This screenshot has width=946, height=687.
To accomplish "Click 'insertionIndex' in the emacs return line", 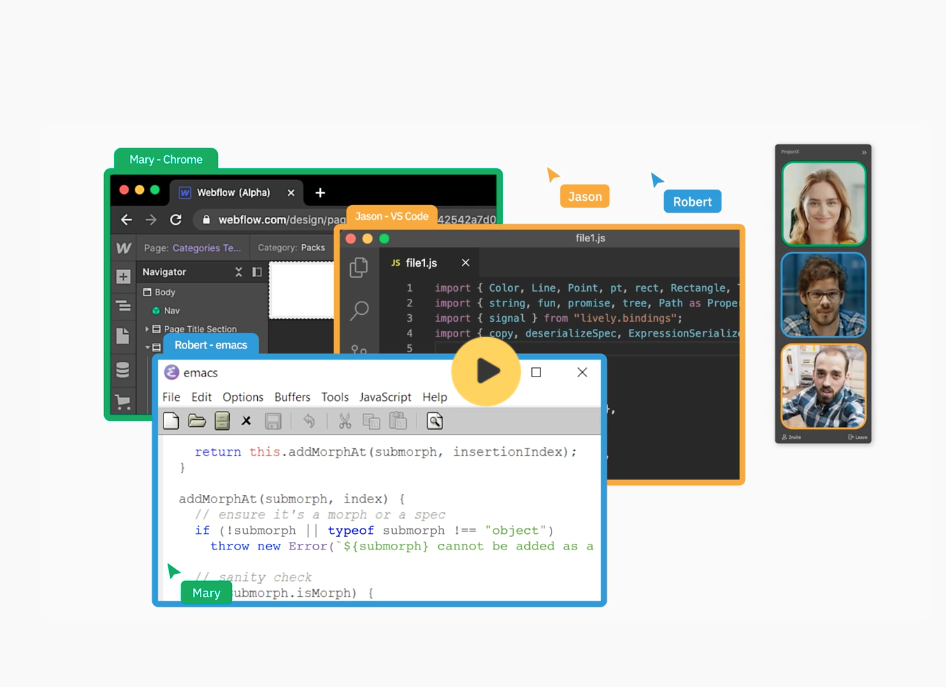I will click(508, 452).
